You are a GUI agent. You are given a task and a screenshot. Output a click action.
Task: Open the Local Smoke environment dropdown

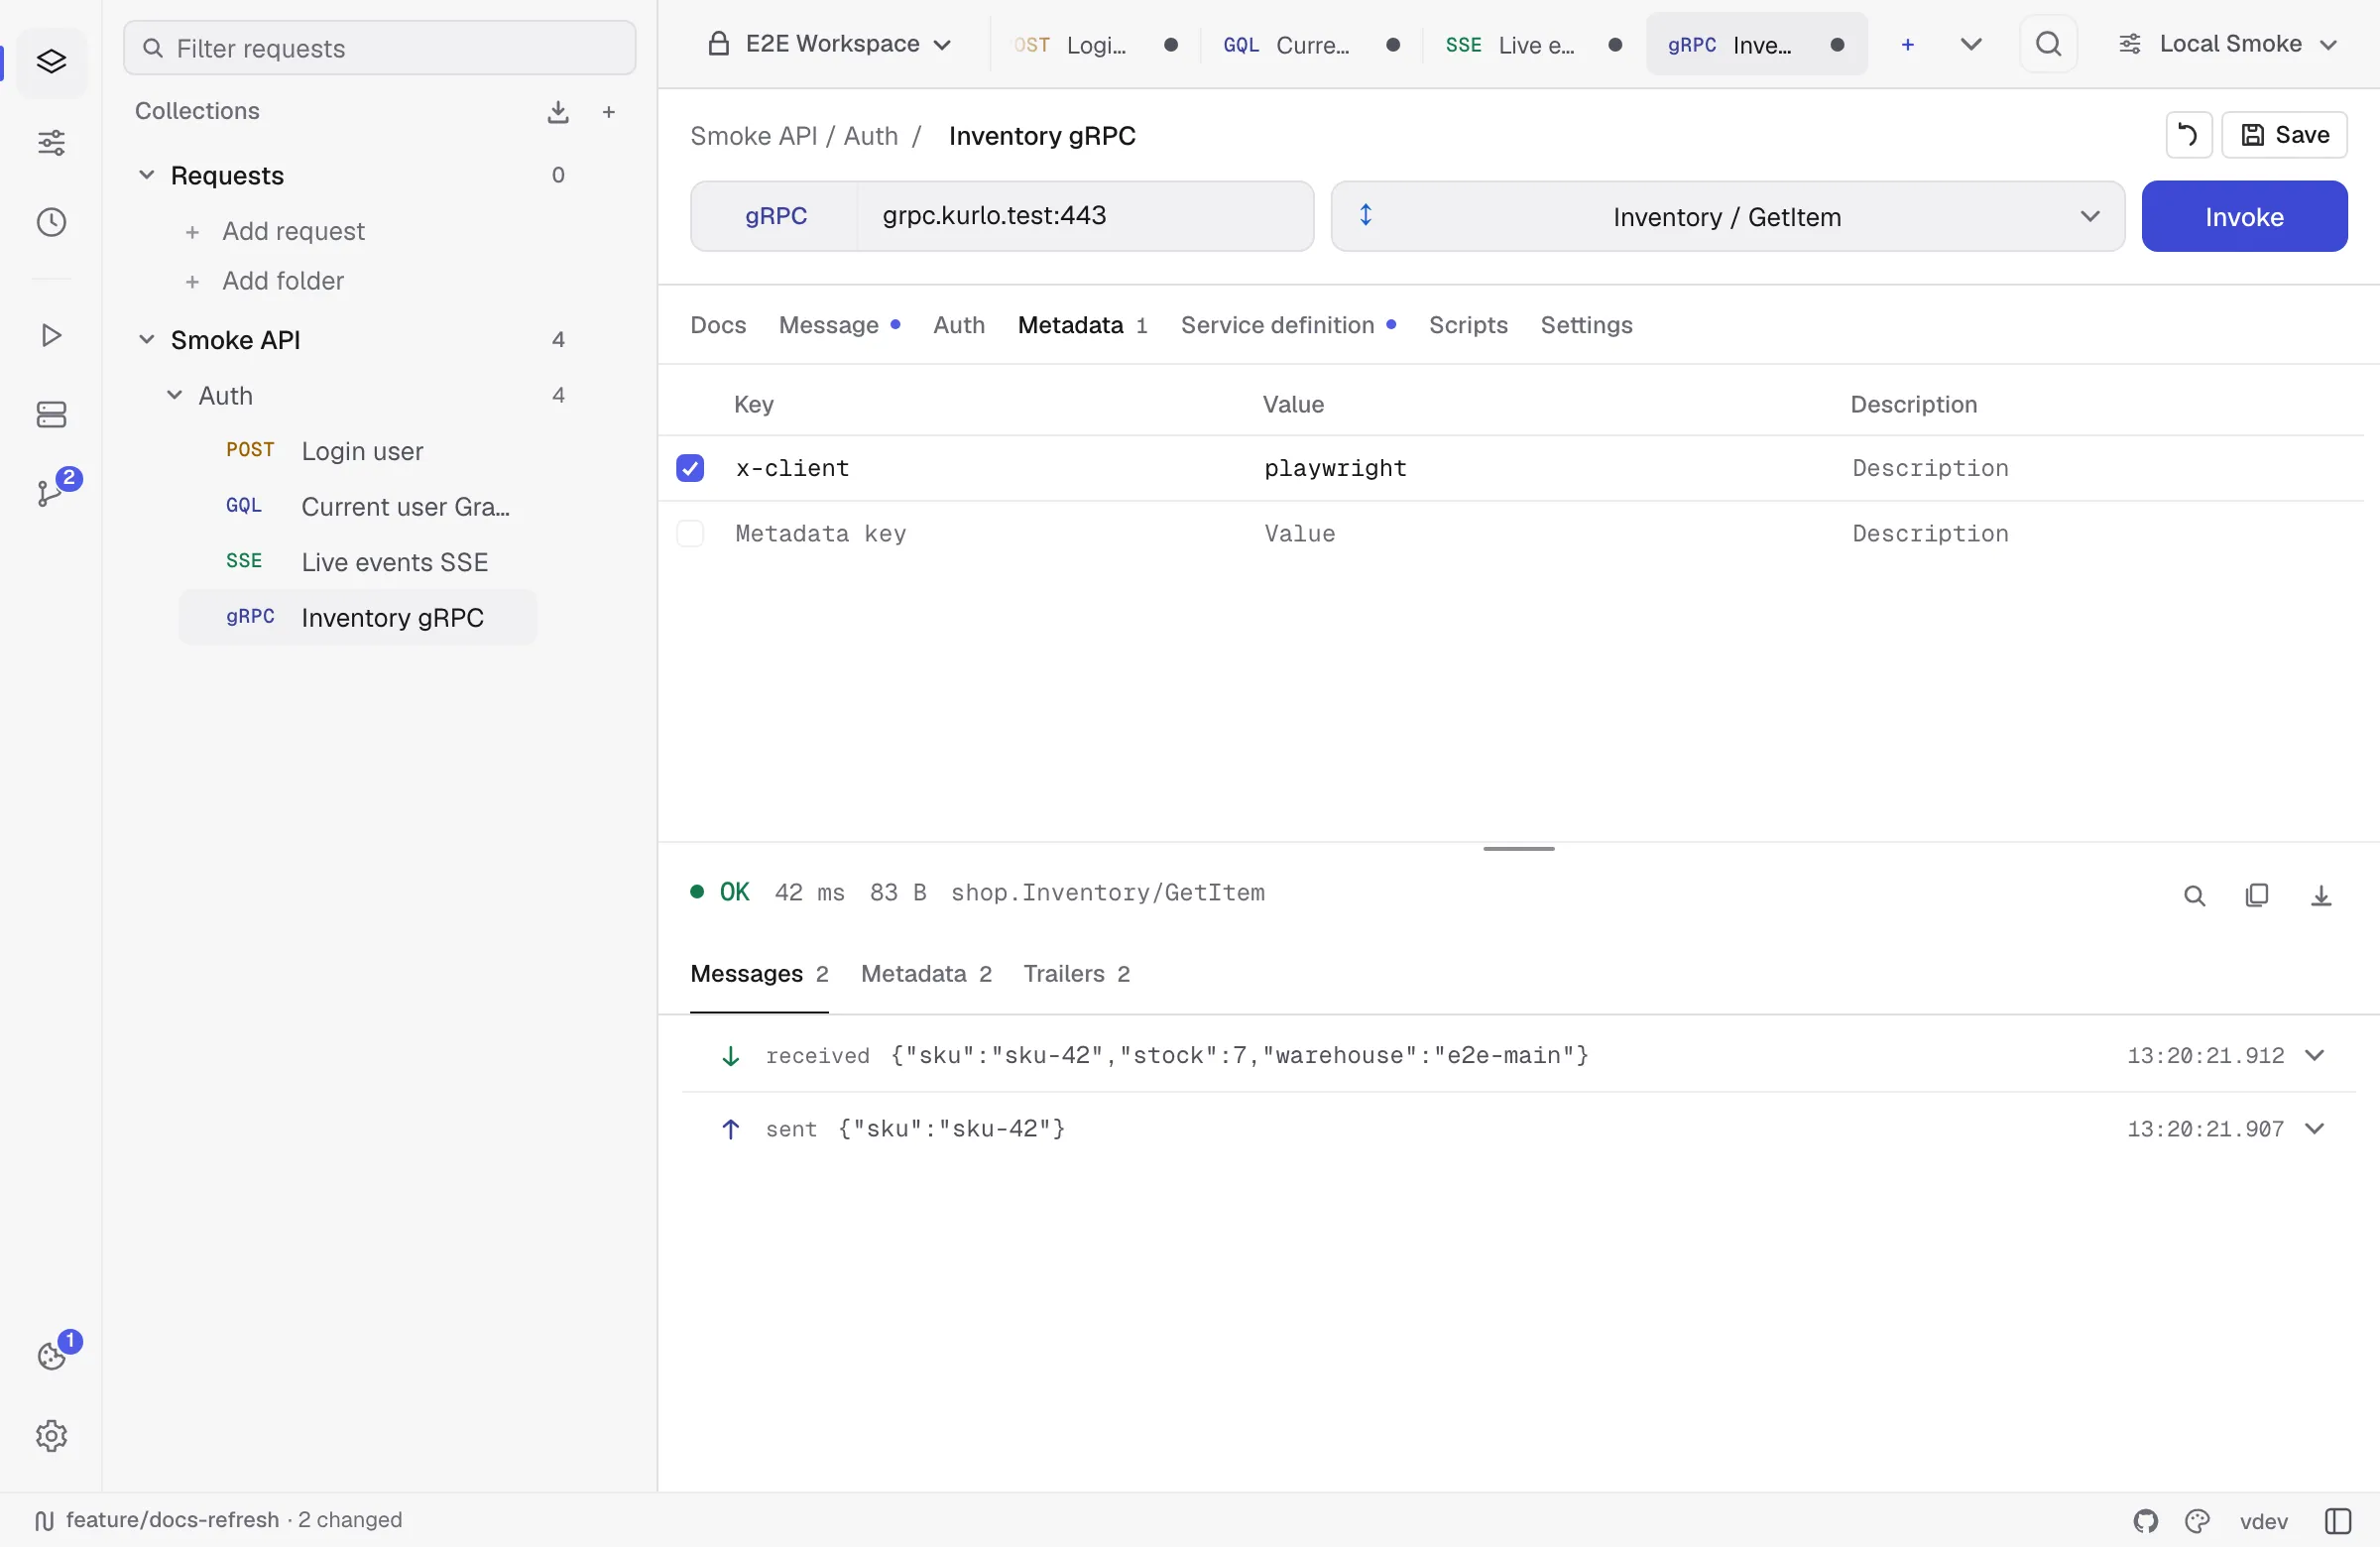[x=2227, y=44]
